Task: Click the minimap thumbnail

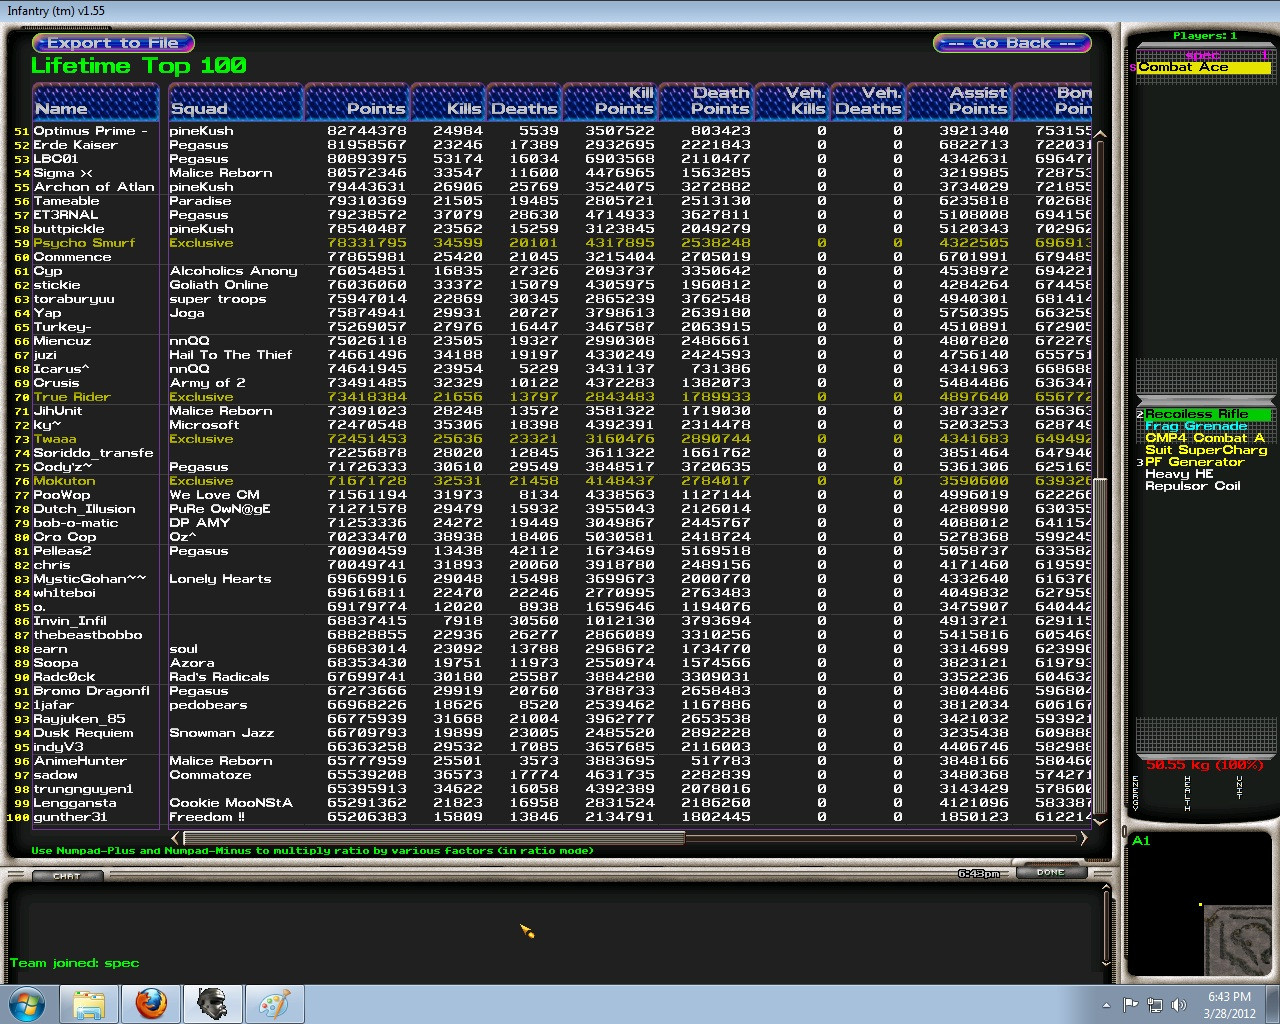Action: pos(1236,940)
